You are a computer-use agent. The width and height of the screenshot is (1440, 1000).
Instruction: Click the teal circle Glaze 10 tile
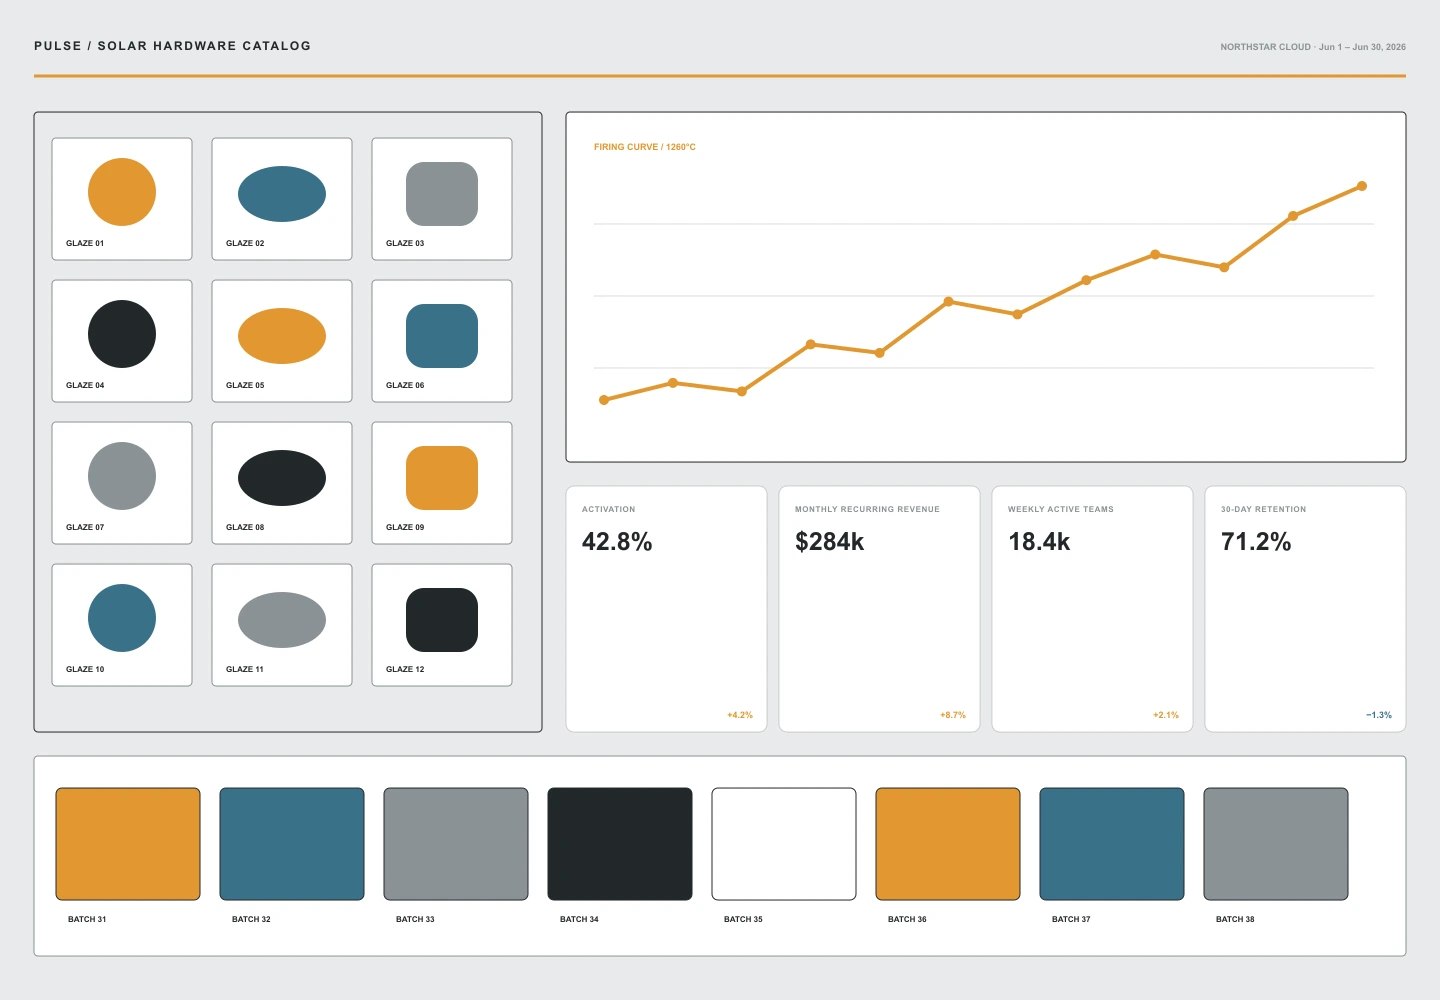(122, 625)
